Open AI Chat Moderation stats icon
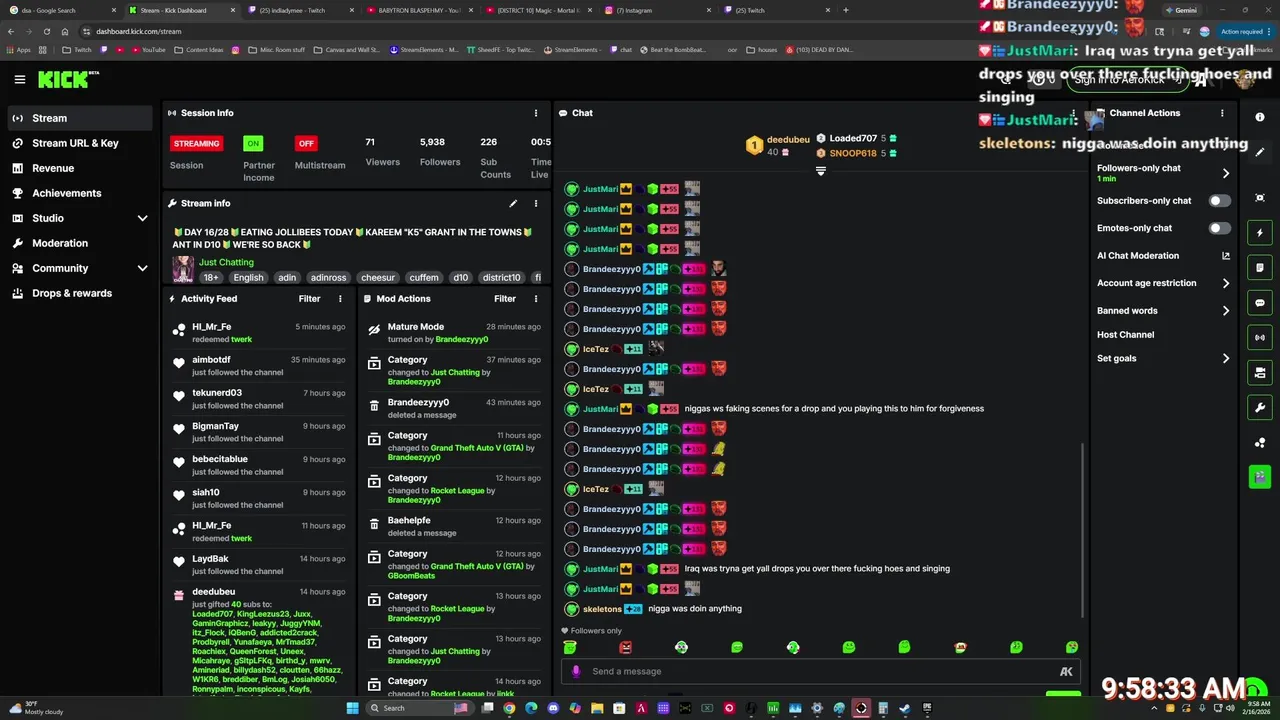The image size is (1280, 720). tap(1226, 256)
